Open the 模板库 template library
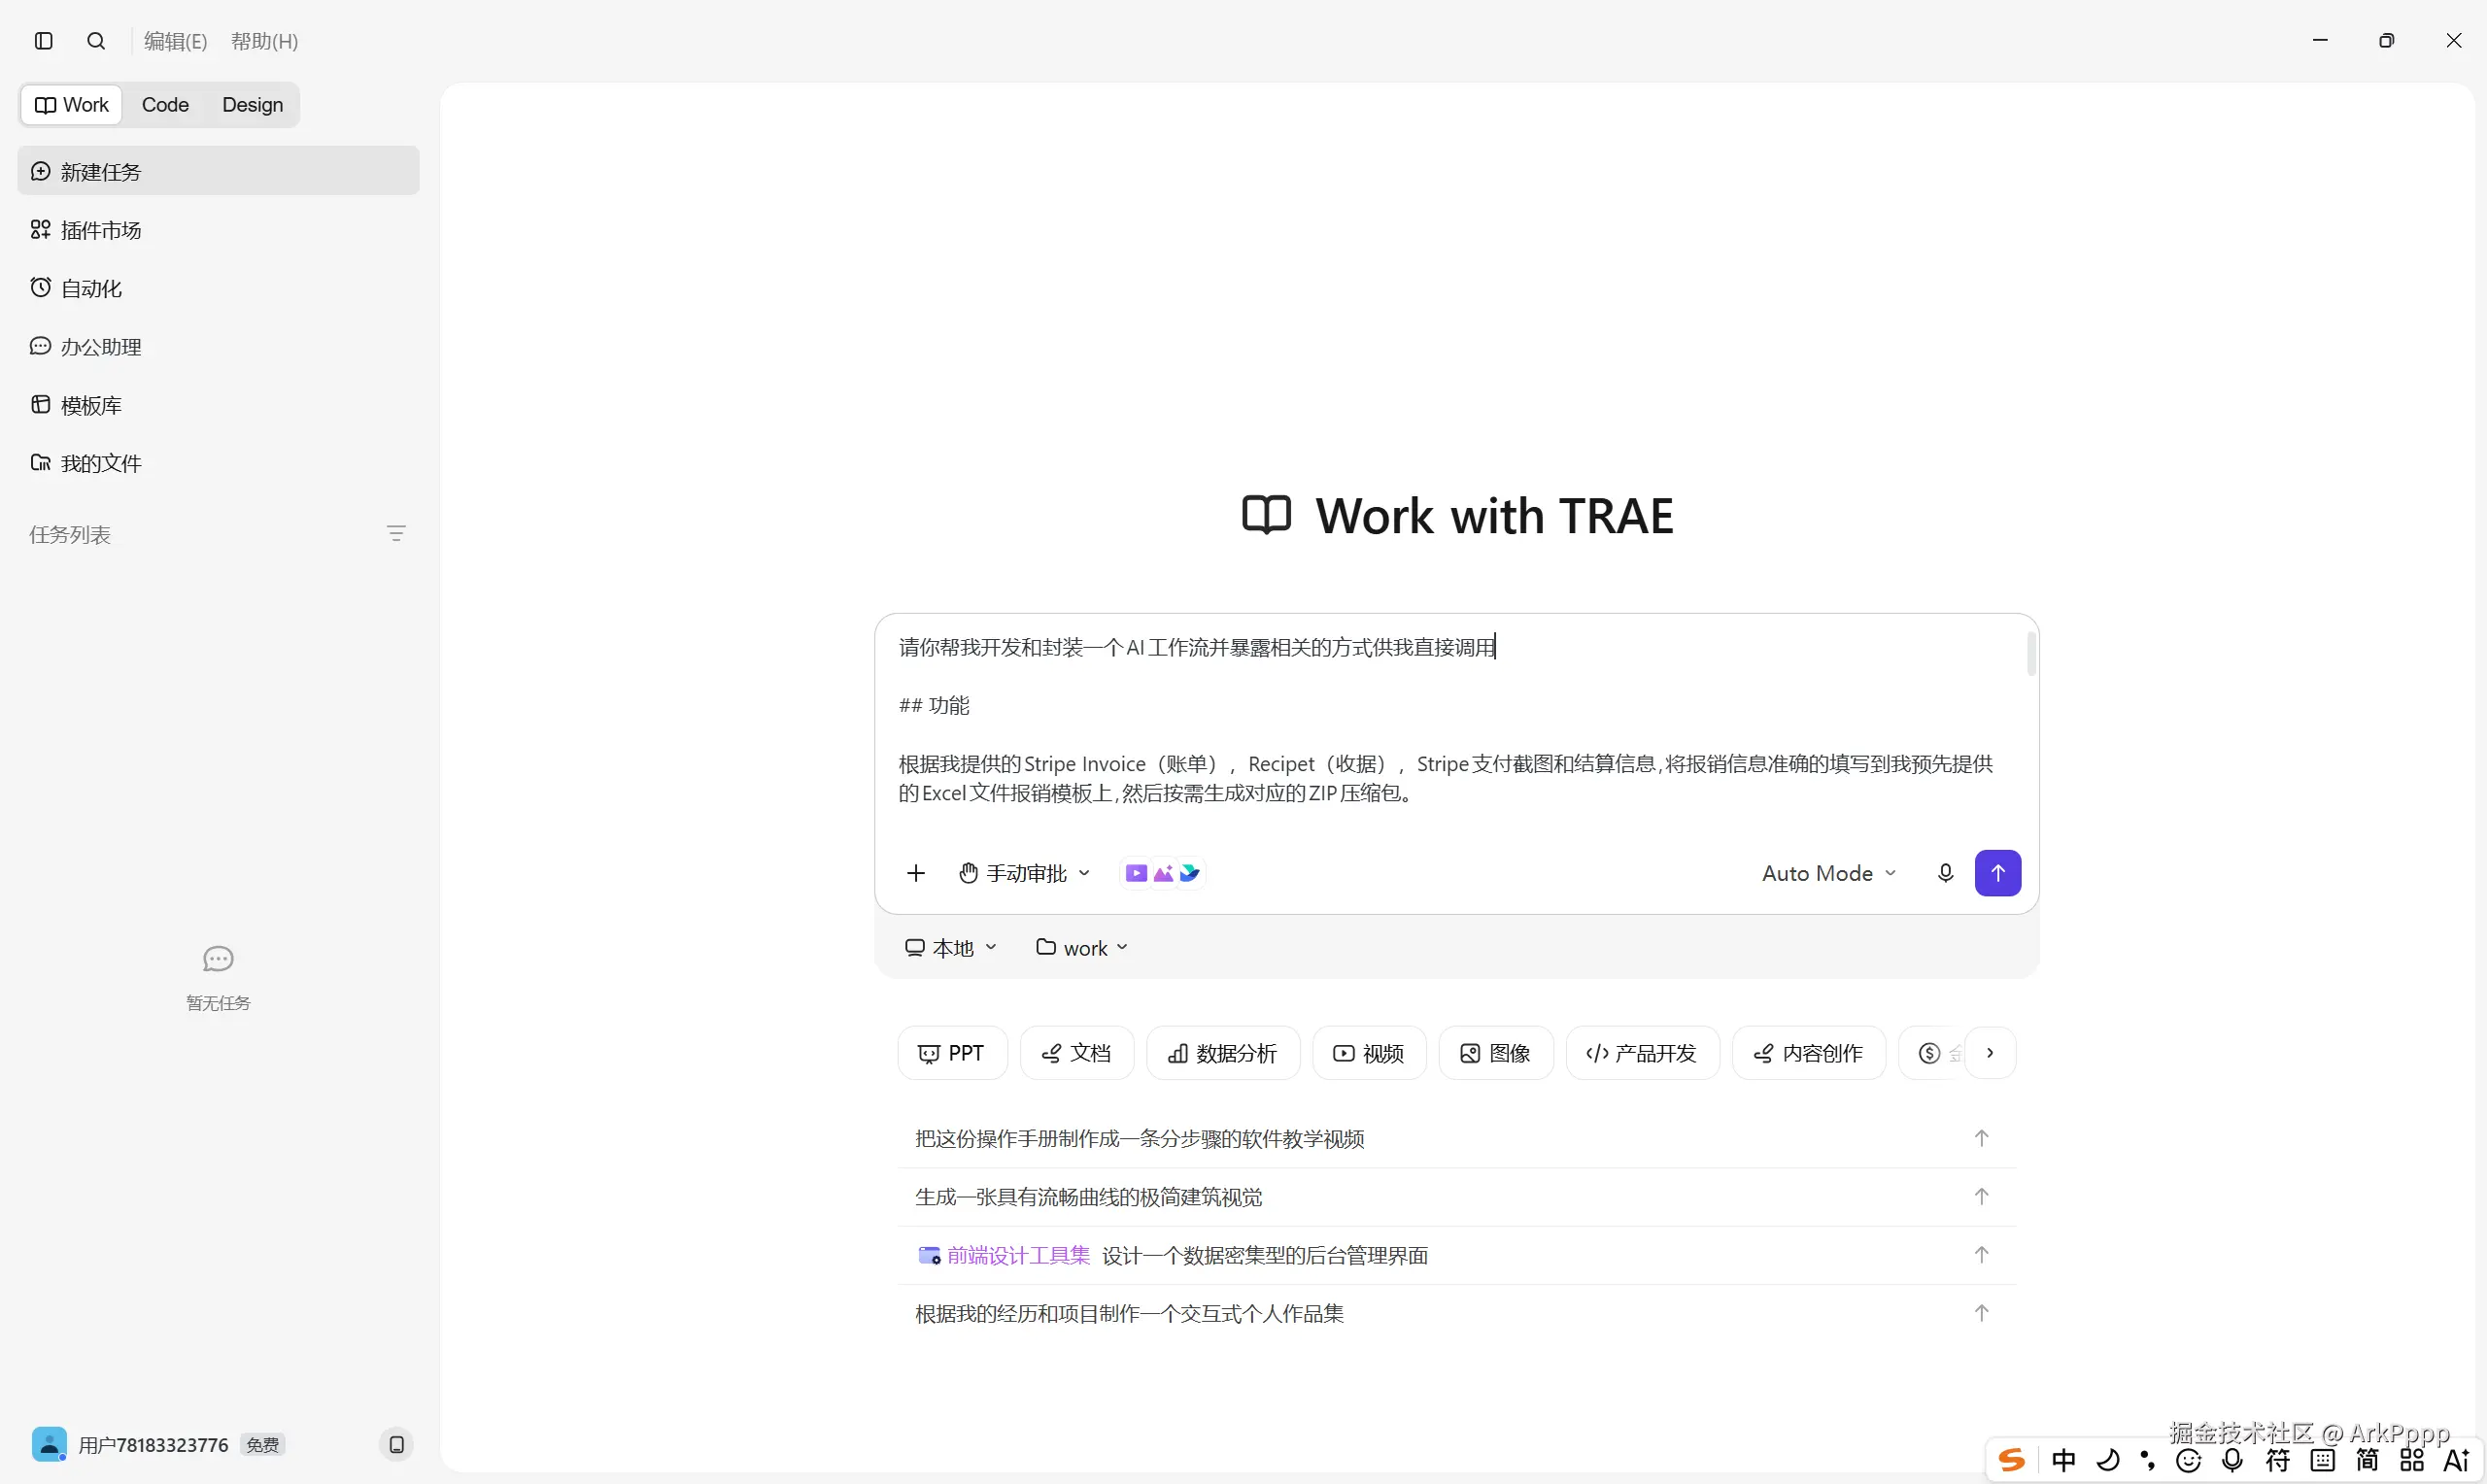The image size is (2487, 1484). 218,405
